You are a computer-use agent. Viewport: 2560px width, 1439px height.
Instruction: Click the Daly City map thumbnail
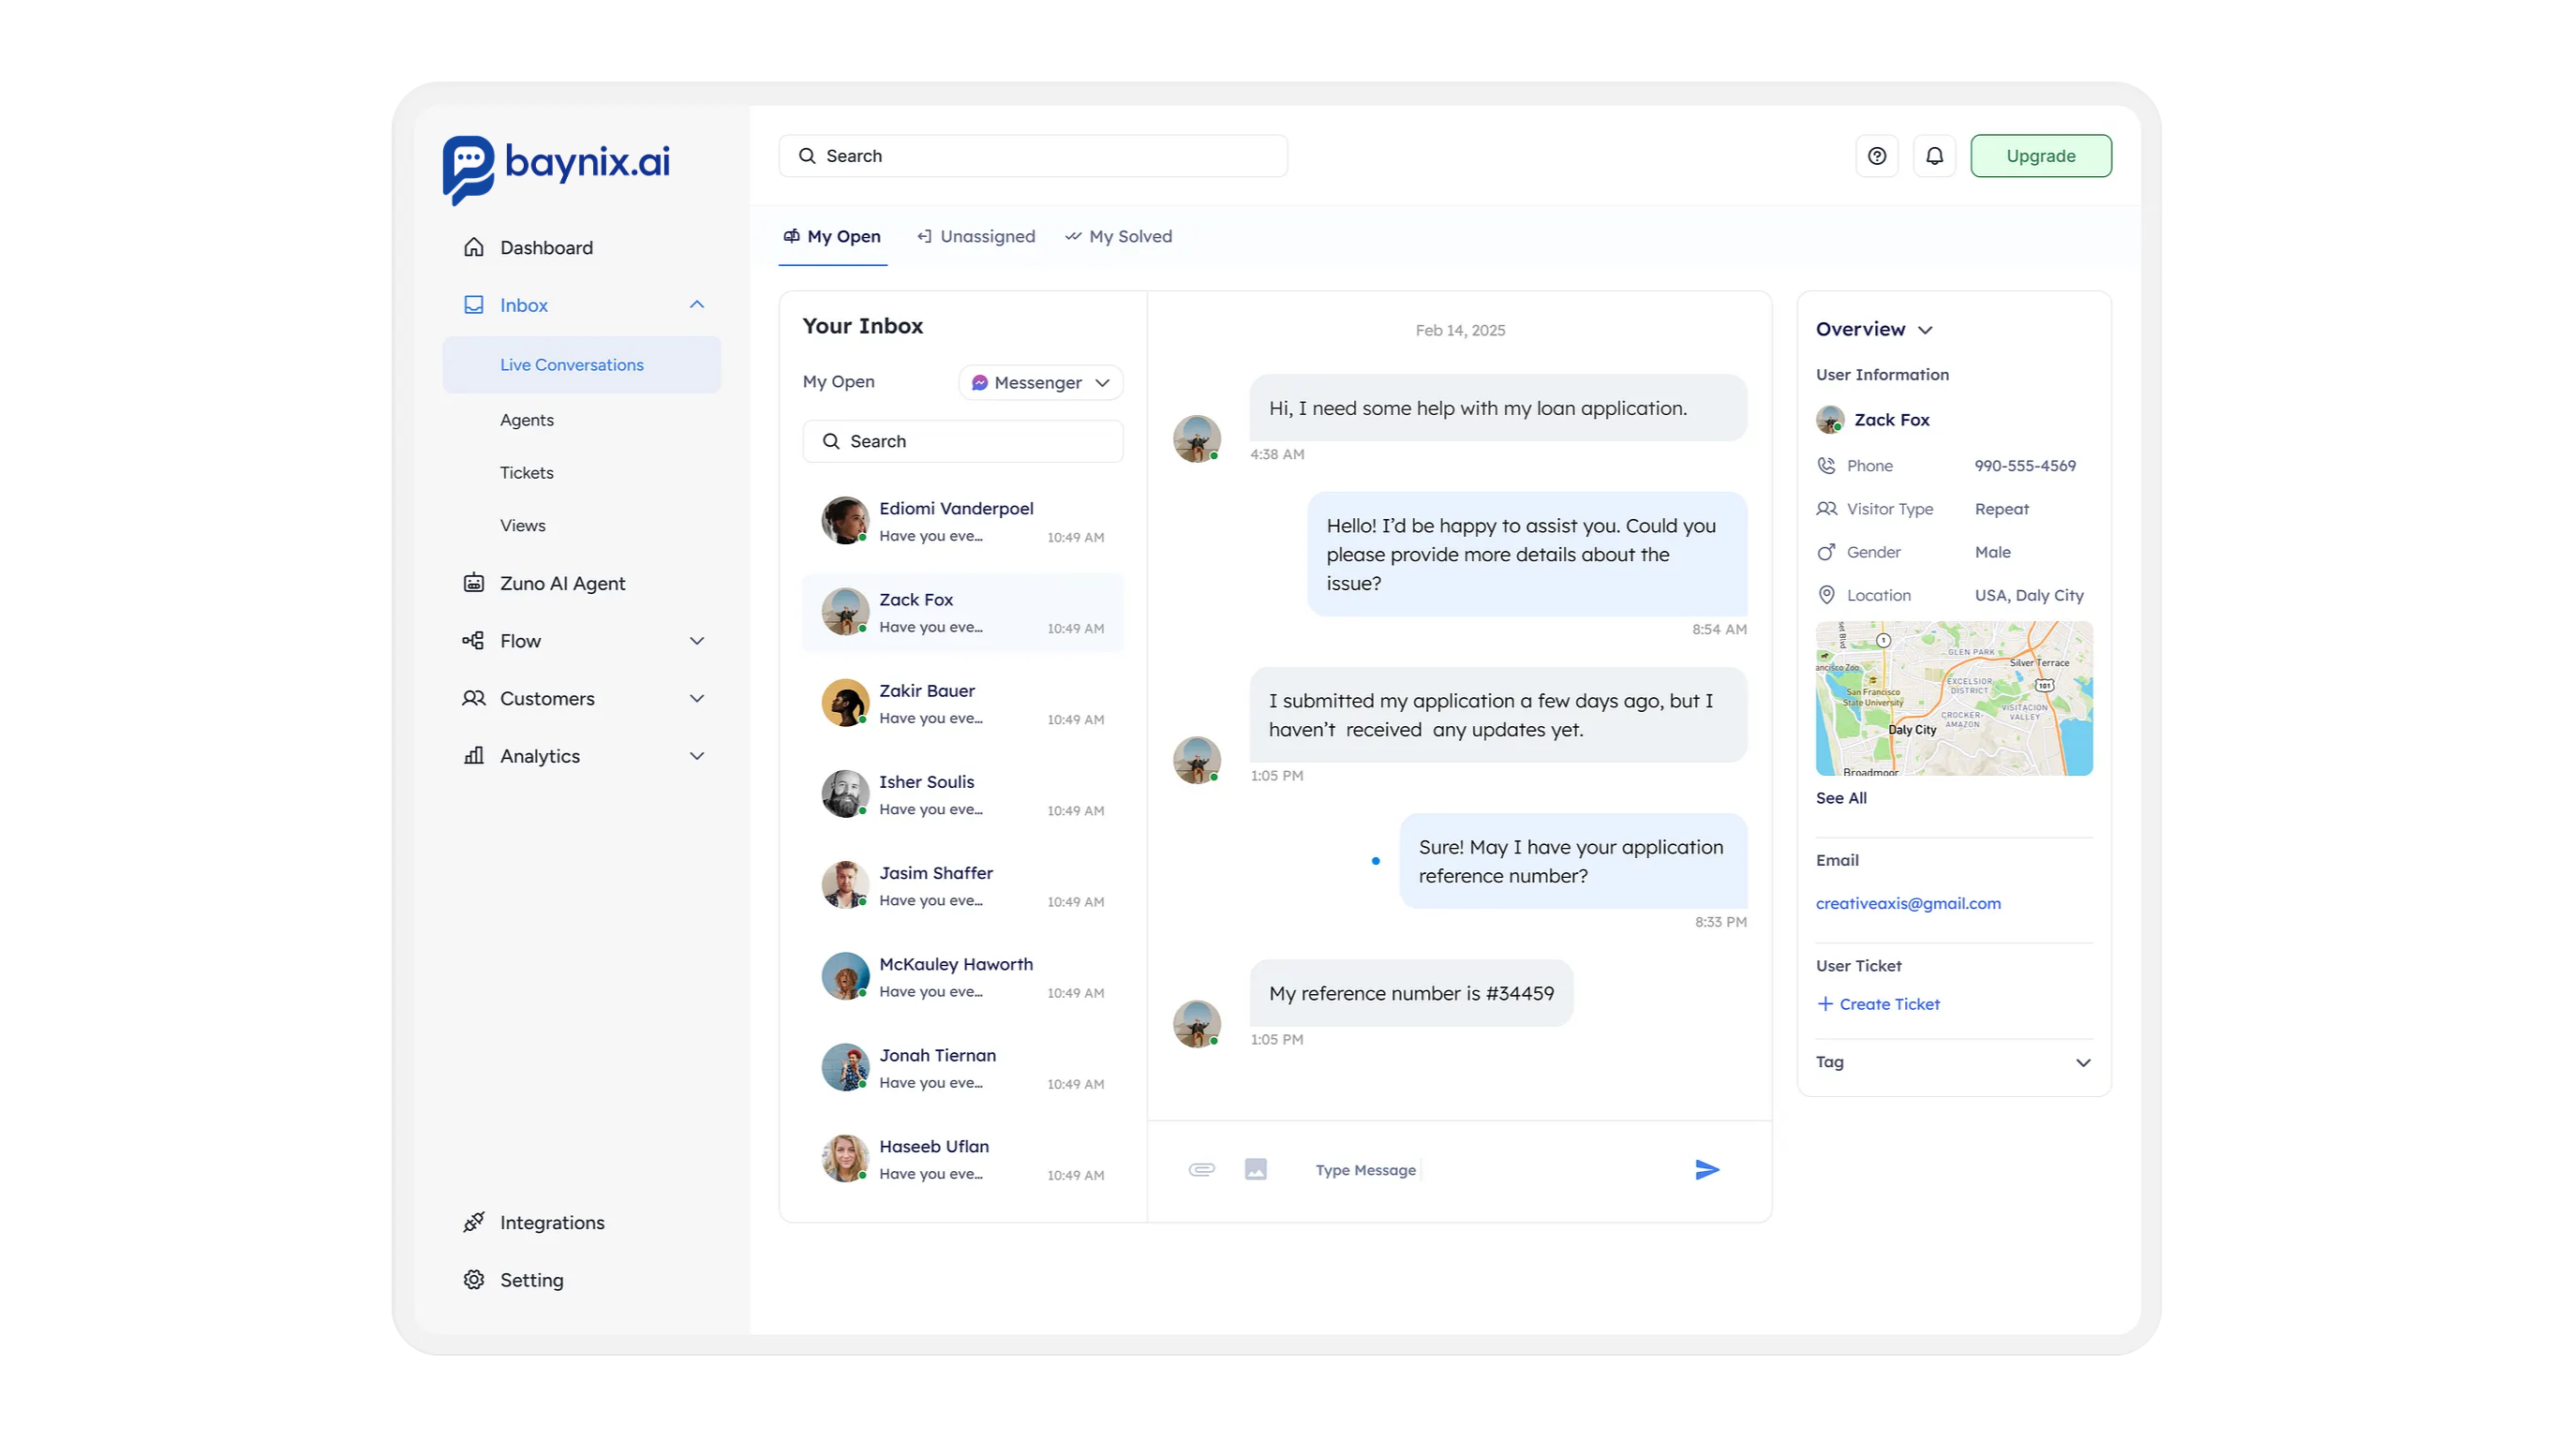1953,698
